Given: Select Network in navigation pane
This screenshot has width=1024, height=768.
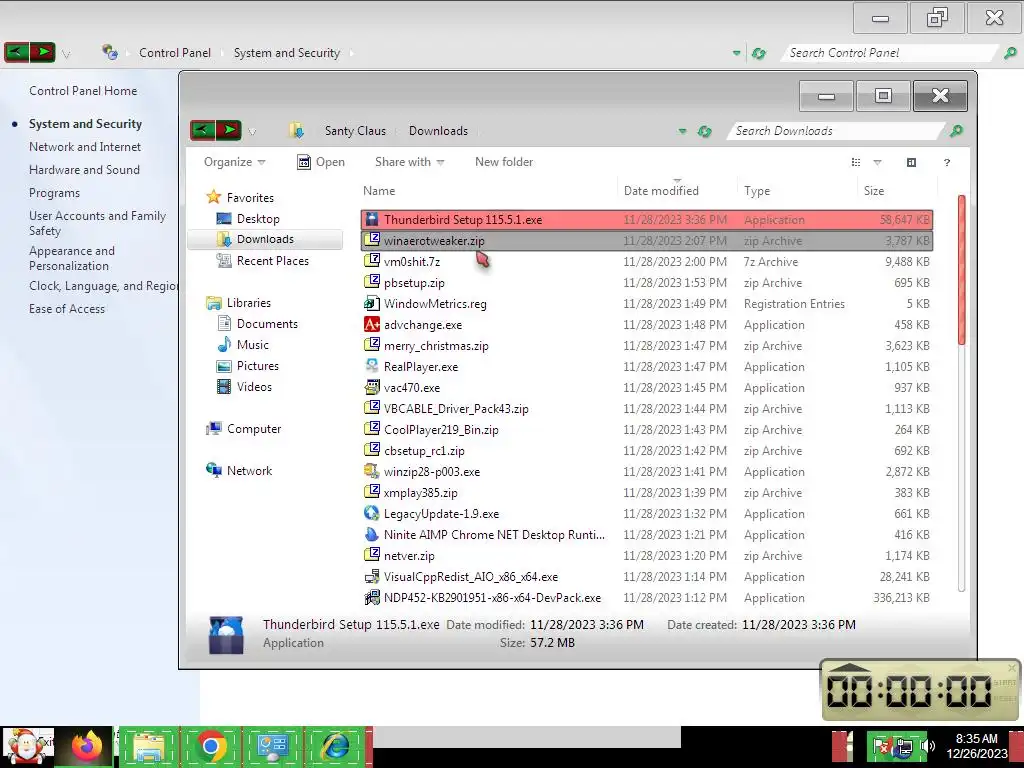Looking at the screenshot, I should click(x=249, y=471).
